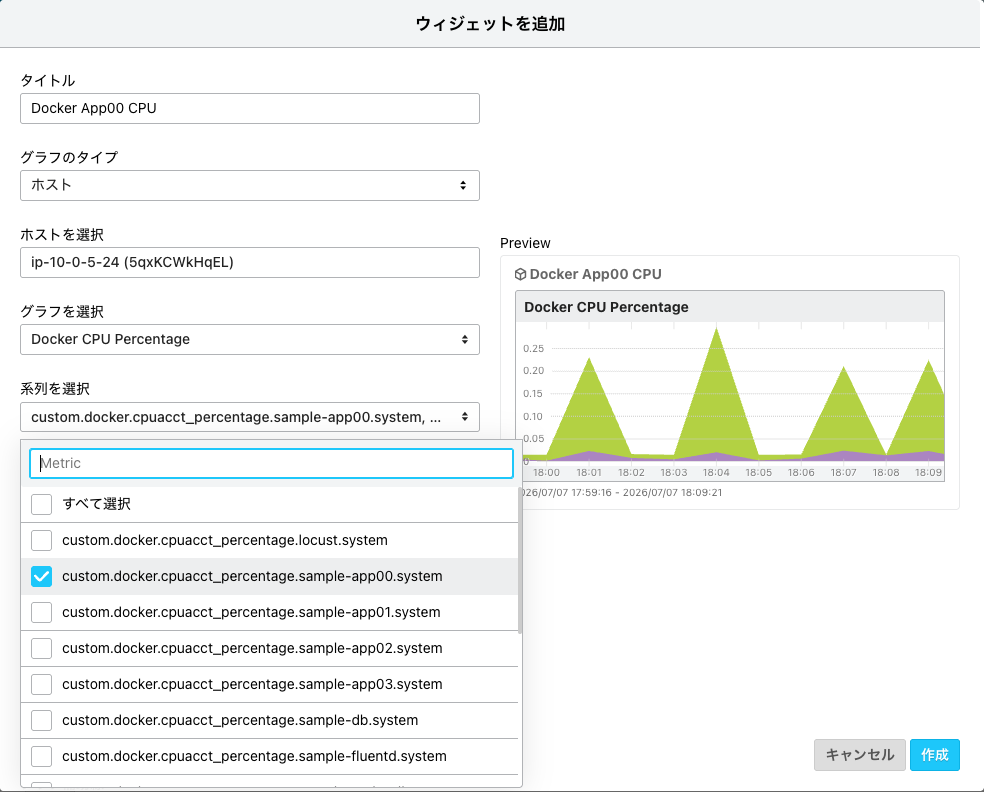Viewport: 984px width, 792px height.
Task: Check the locust.system series checkbox
Action: click(41, 540)
